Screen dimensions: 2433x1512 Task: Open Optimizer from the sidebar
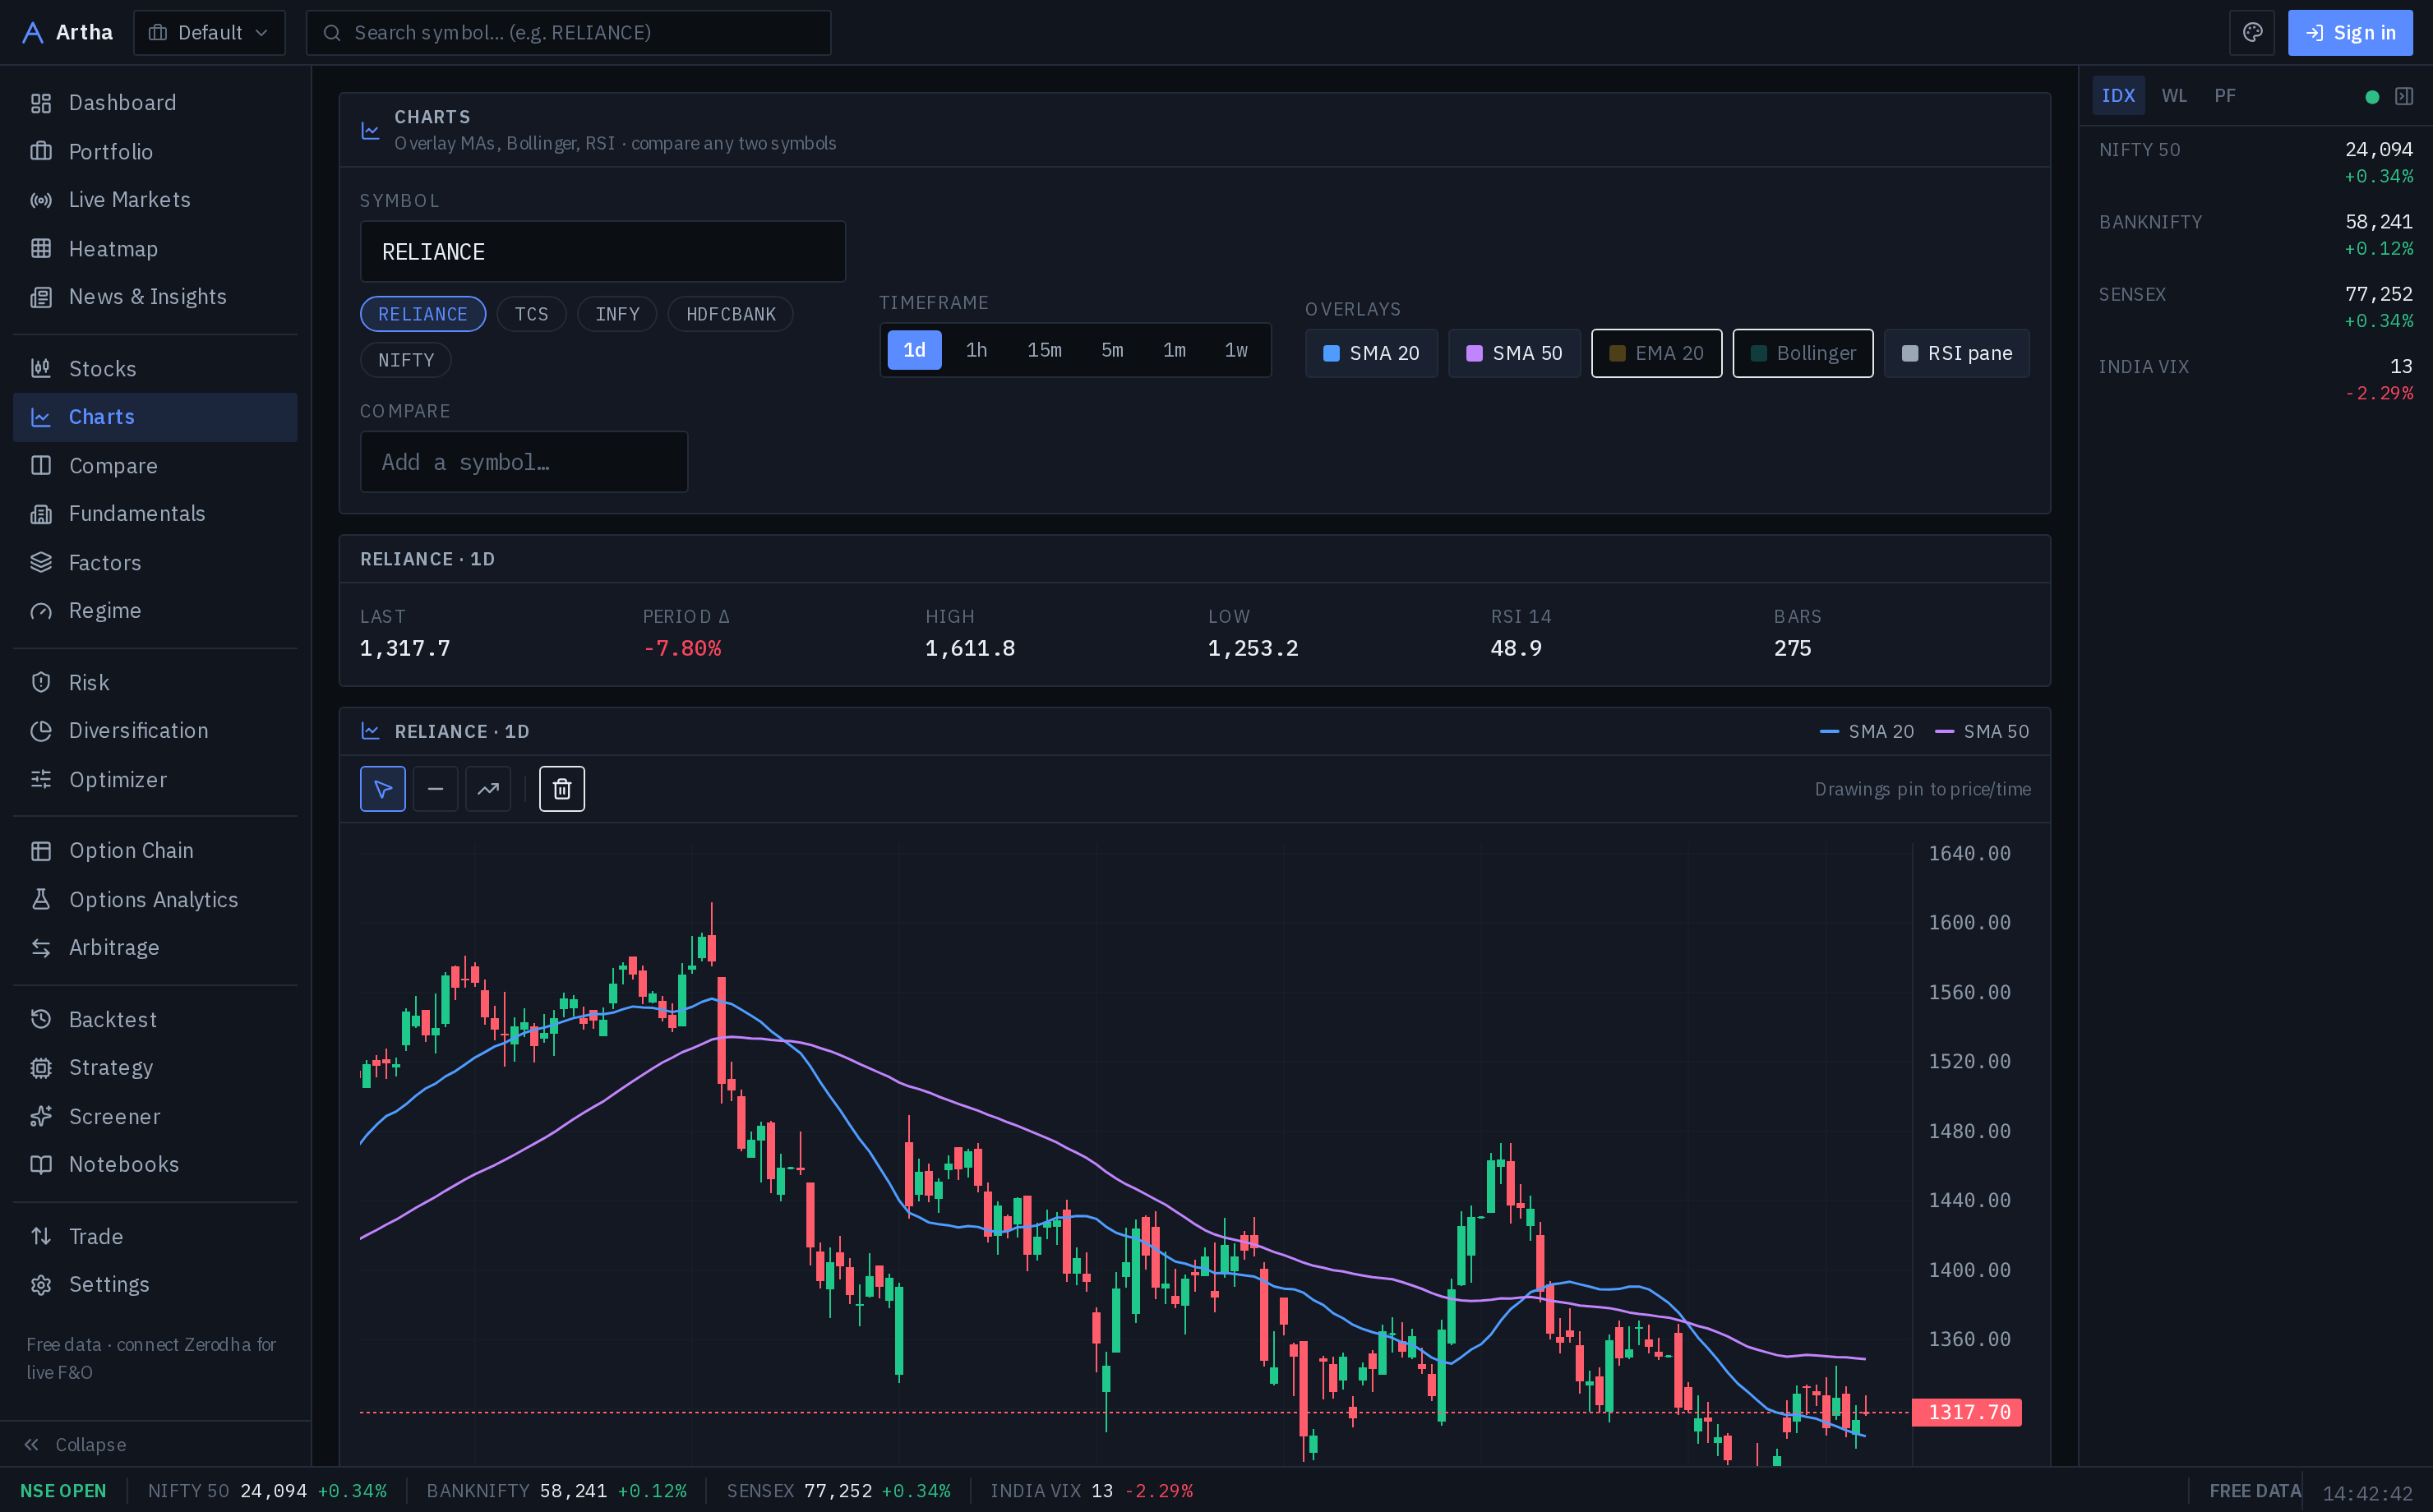point(155,780)
